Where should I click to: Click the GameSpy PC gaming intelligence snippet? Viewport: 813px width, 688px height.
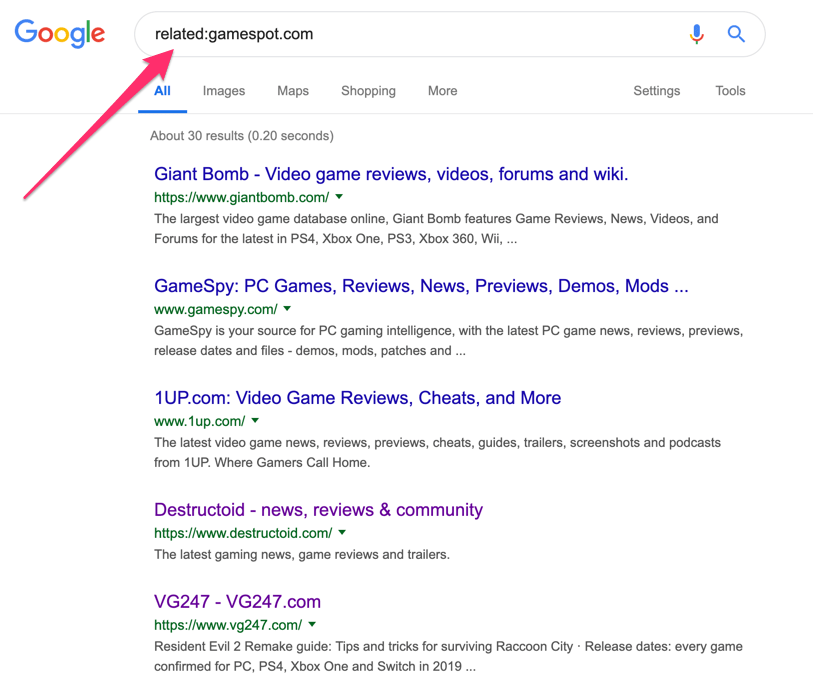[x=448, y=341]
